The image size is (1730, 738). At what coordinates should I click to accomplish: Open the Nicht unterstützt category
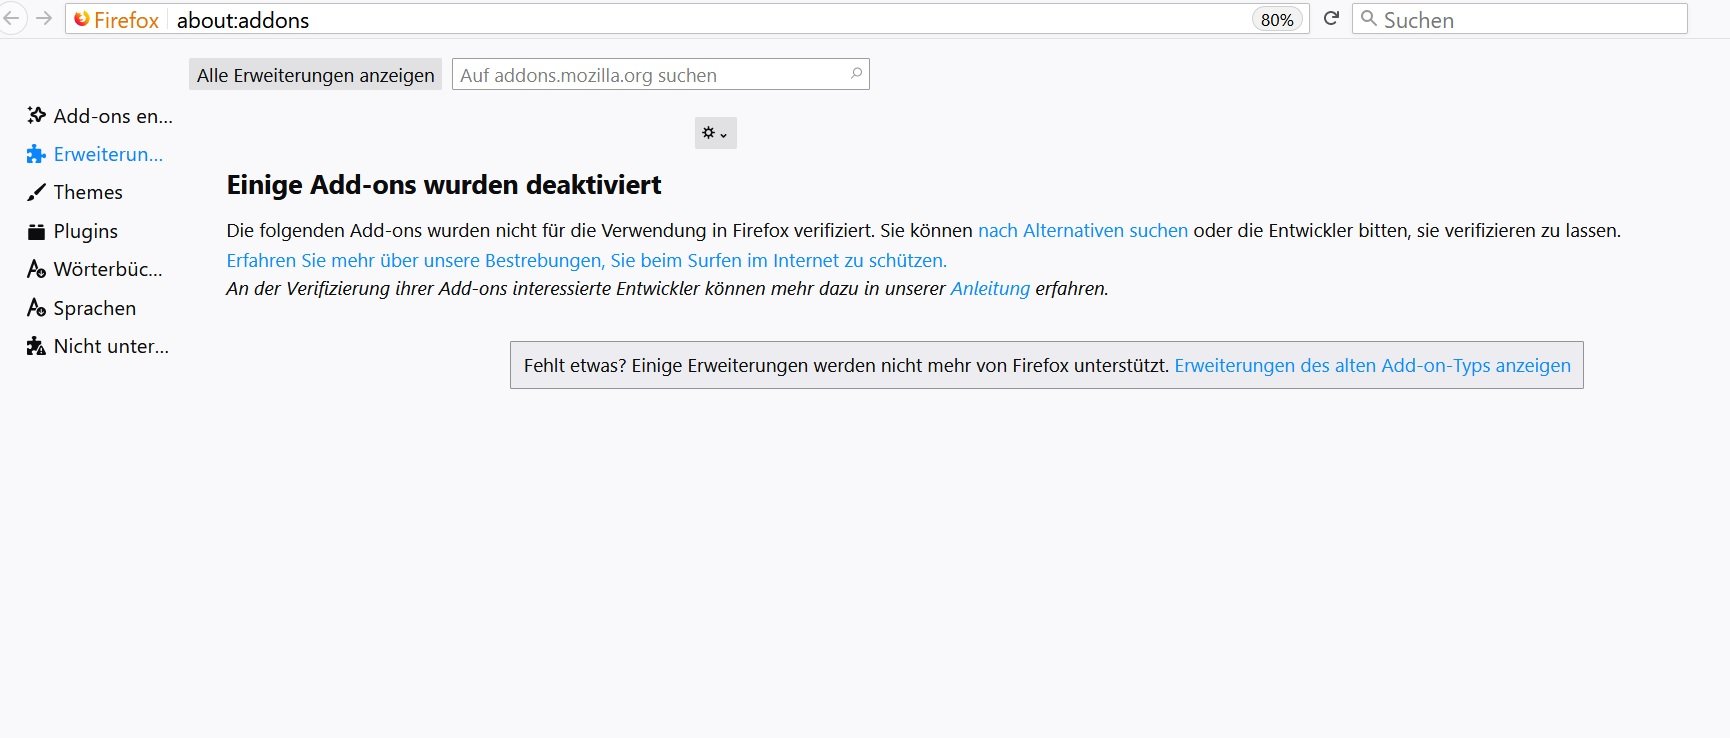point(100,346)
